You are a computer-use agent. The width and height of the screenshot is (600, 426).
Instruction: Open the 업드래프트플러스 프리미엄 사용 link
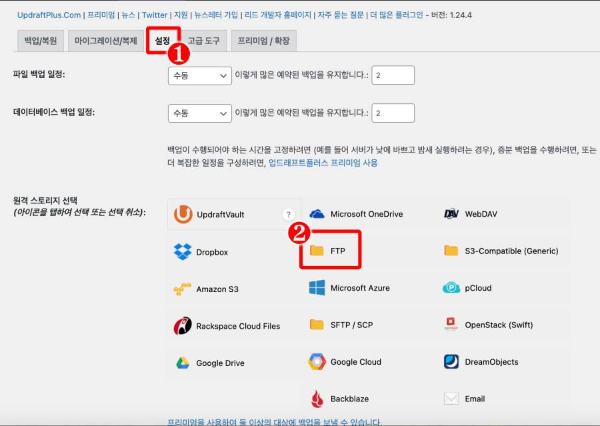323,163
